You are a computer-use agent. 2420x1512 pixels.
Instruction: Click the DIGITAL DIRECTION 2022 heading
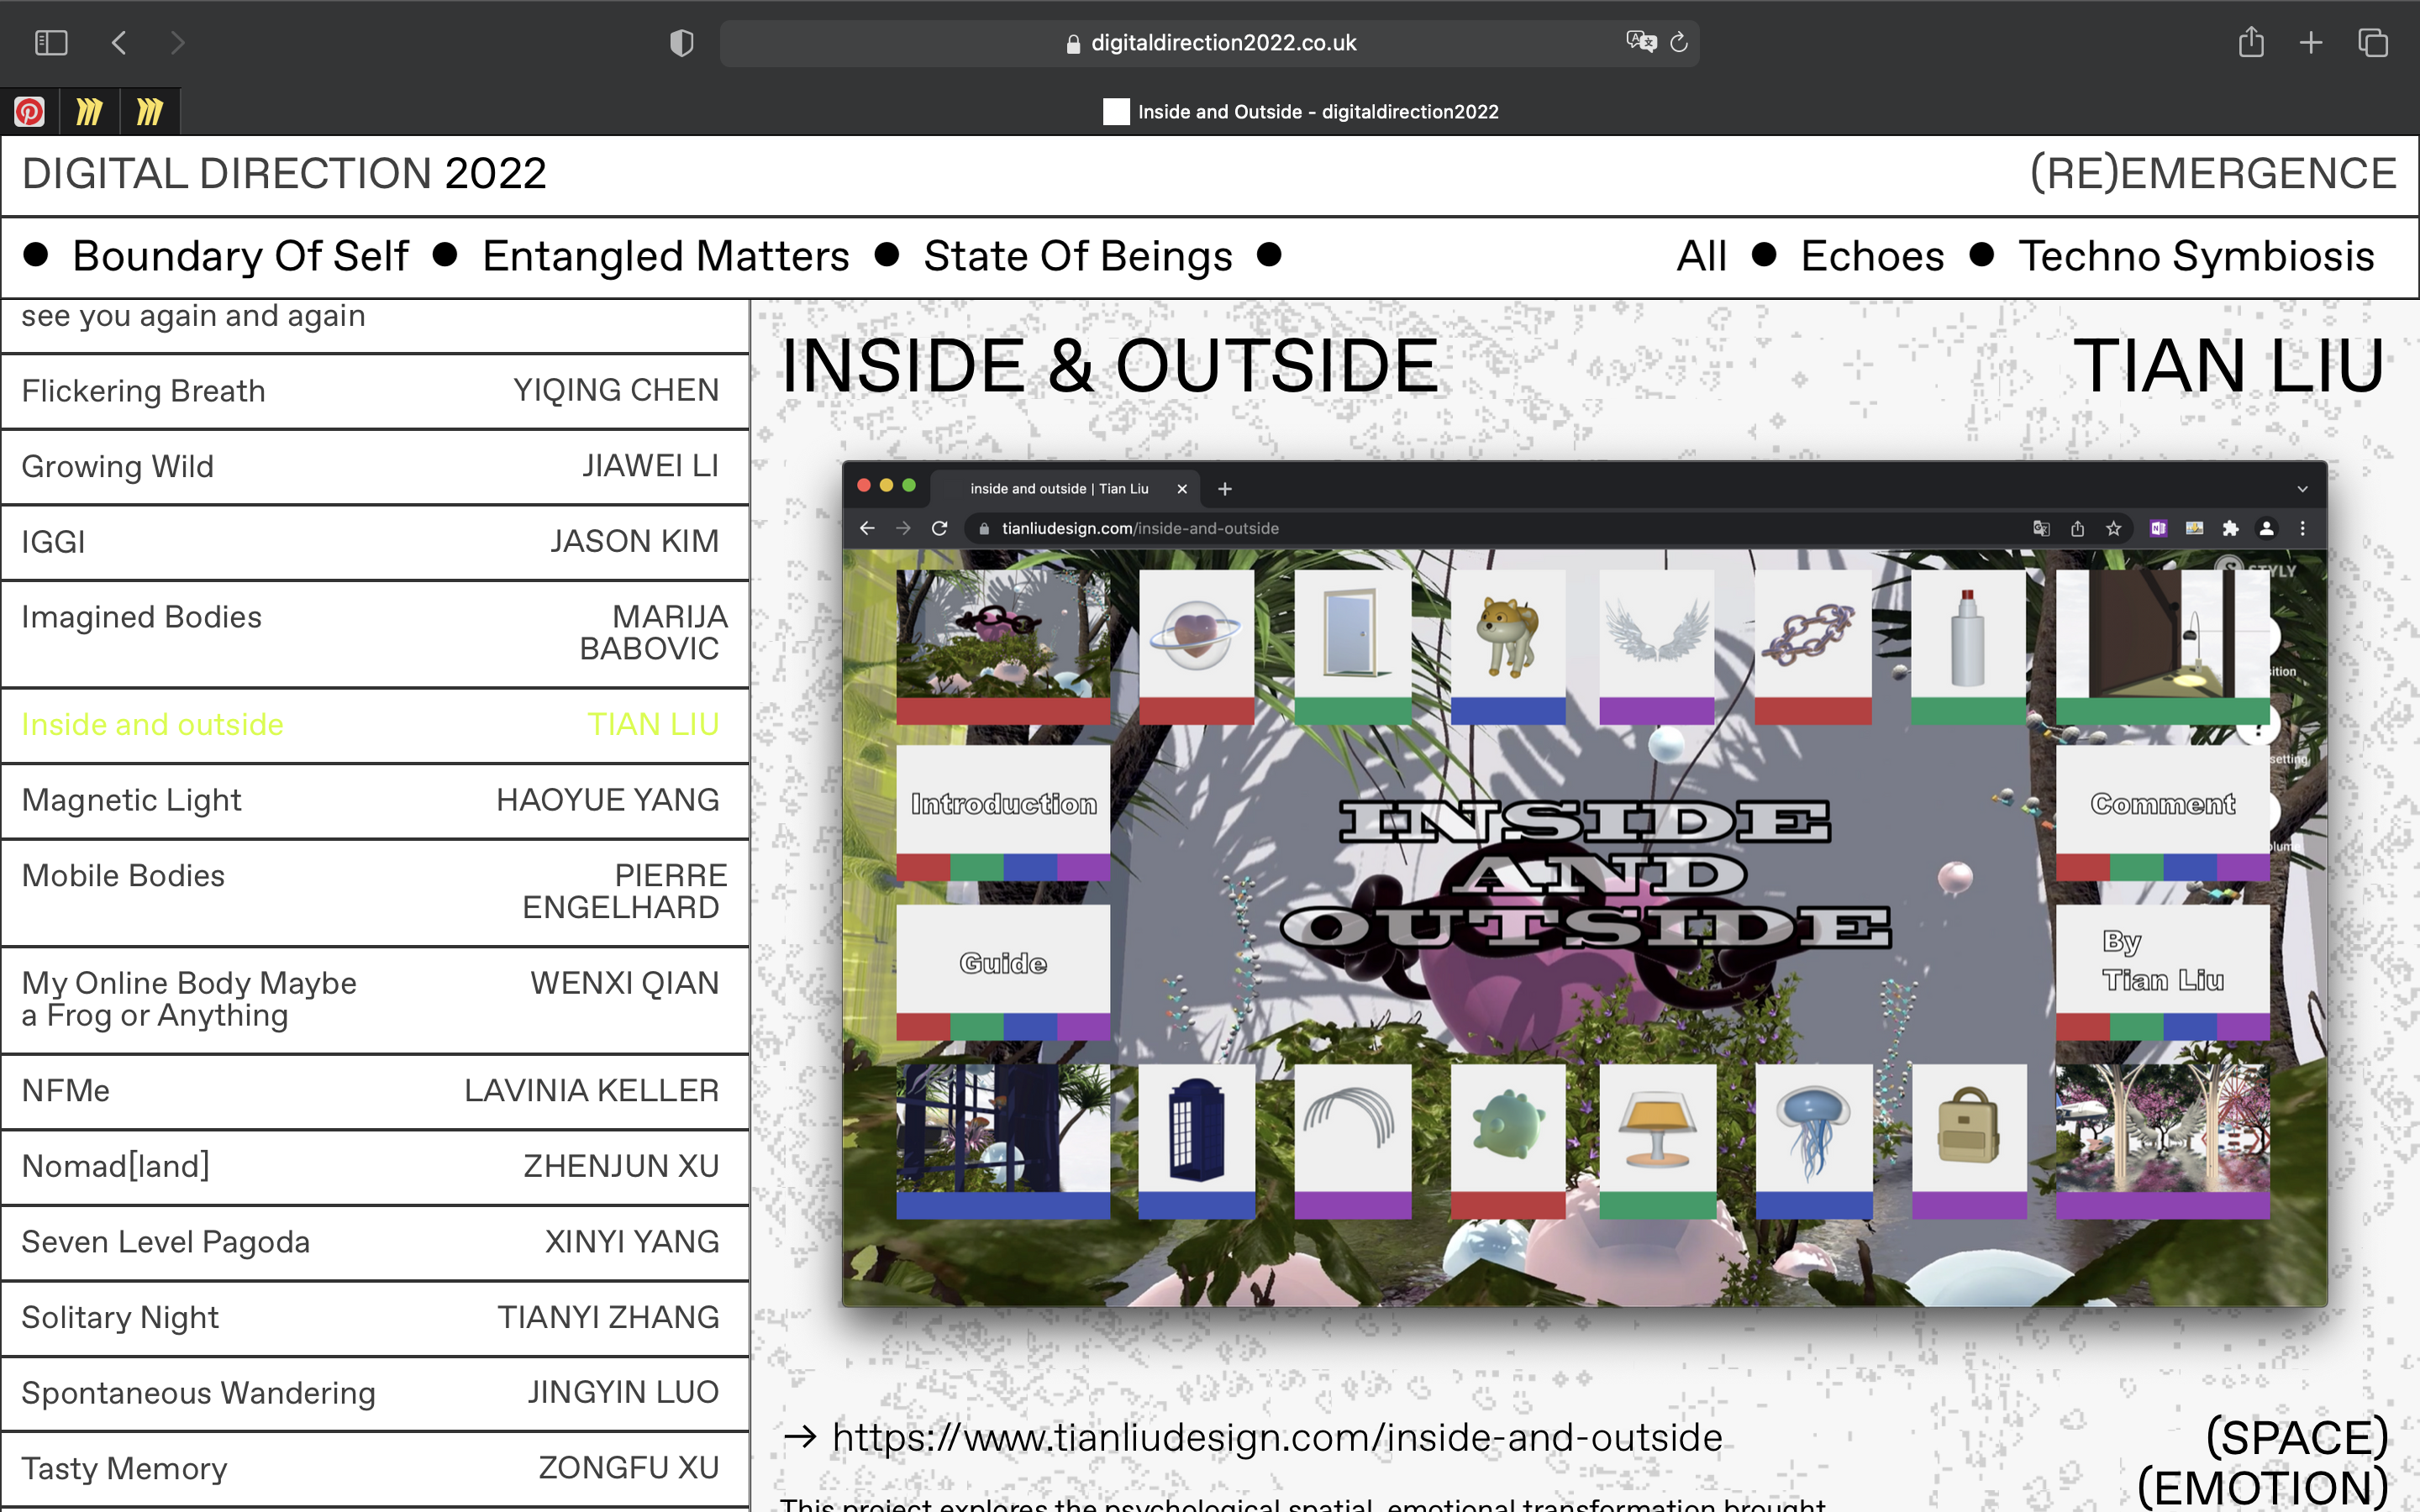coord(284,174)
